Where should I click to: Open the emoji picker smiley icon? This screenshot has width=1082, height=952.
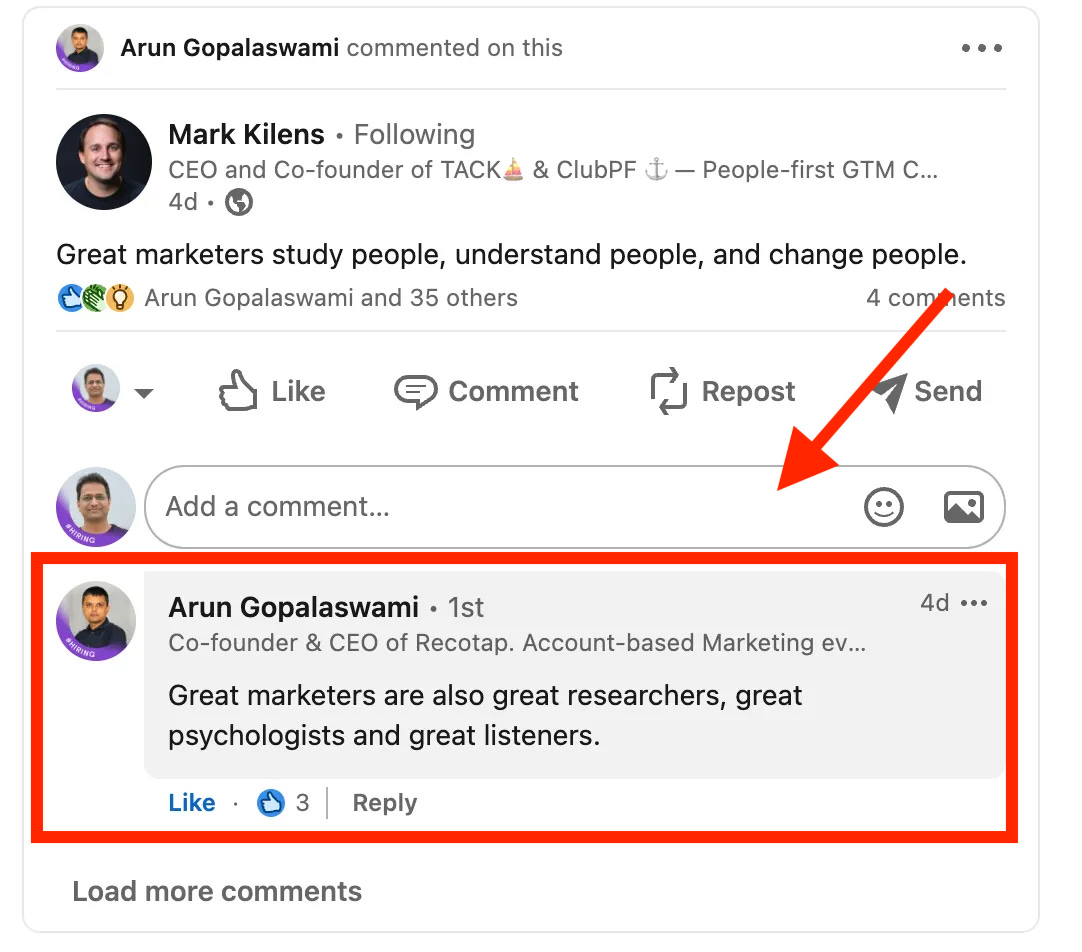pyautogui.click(x=883, y=507)
